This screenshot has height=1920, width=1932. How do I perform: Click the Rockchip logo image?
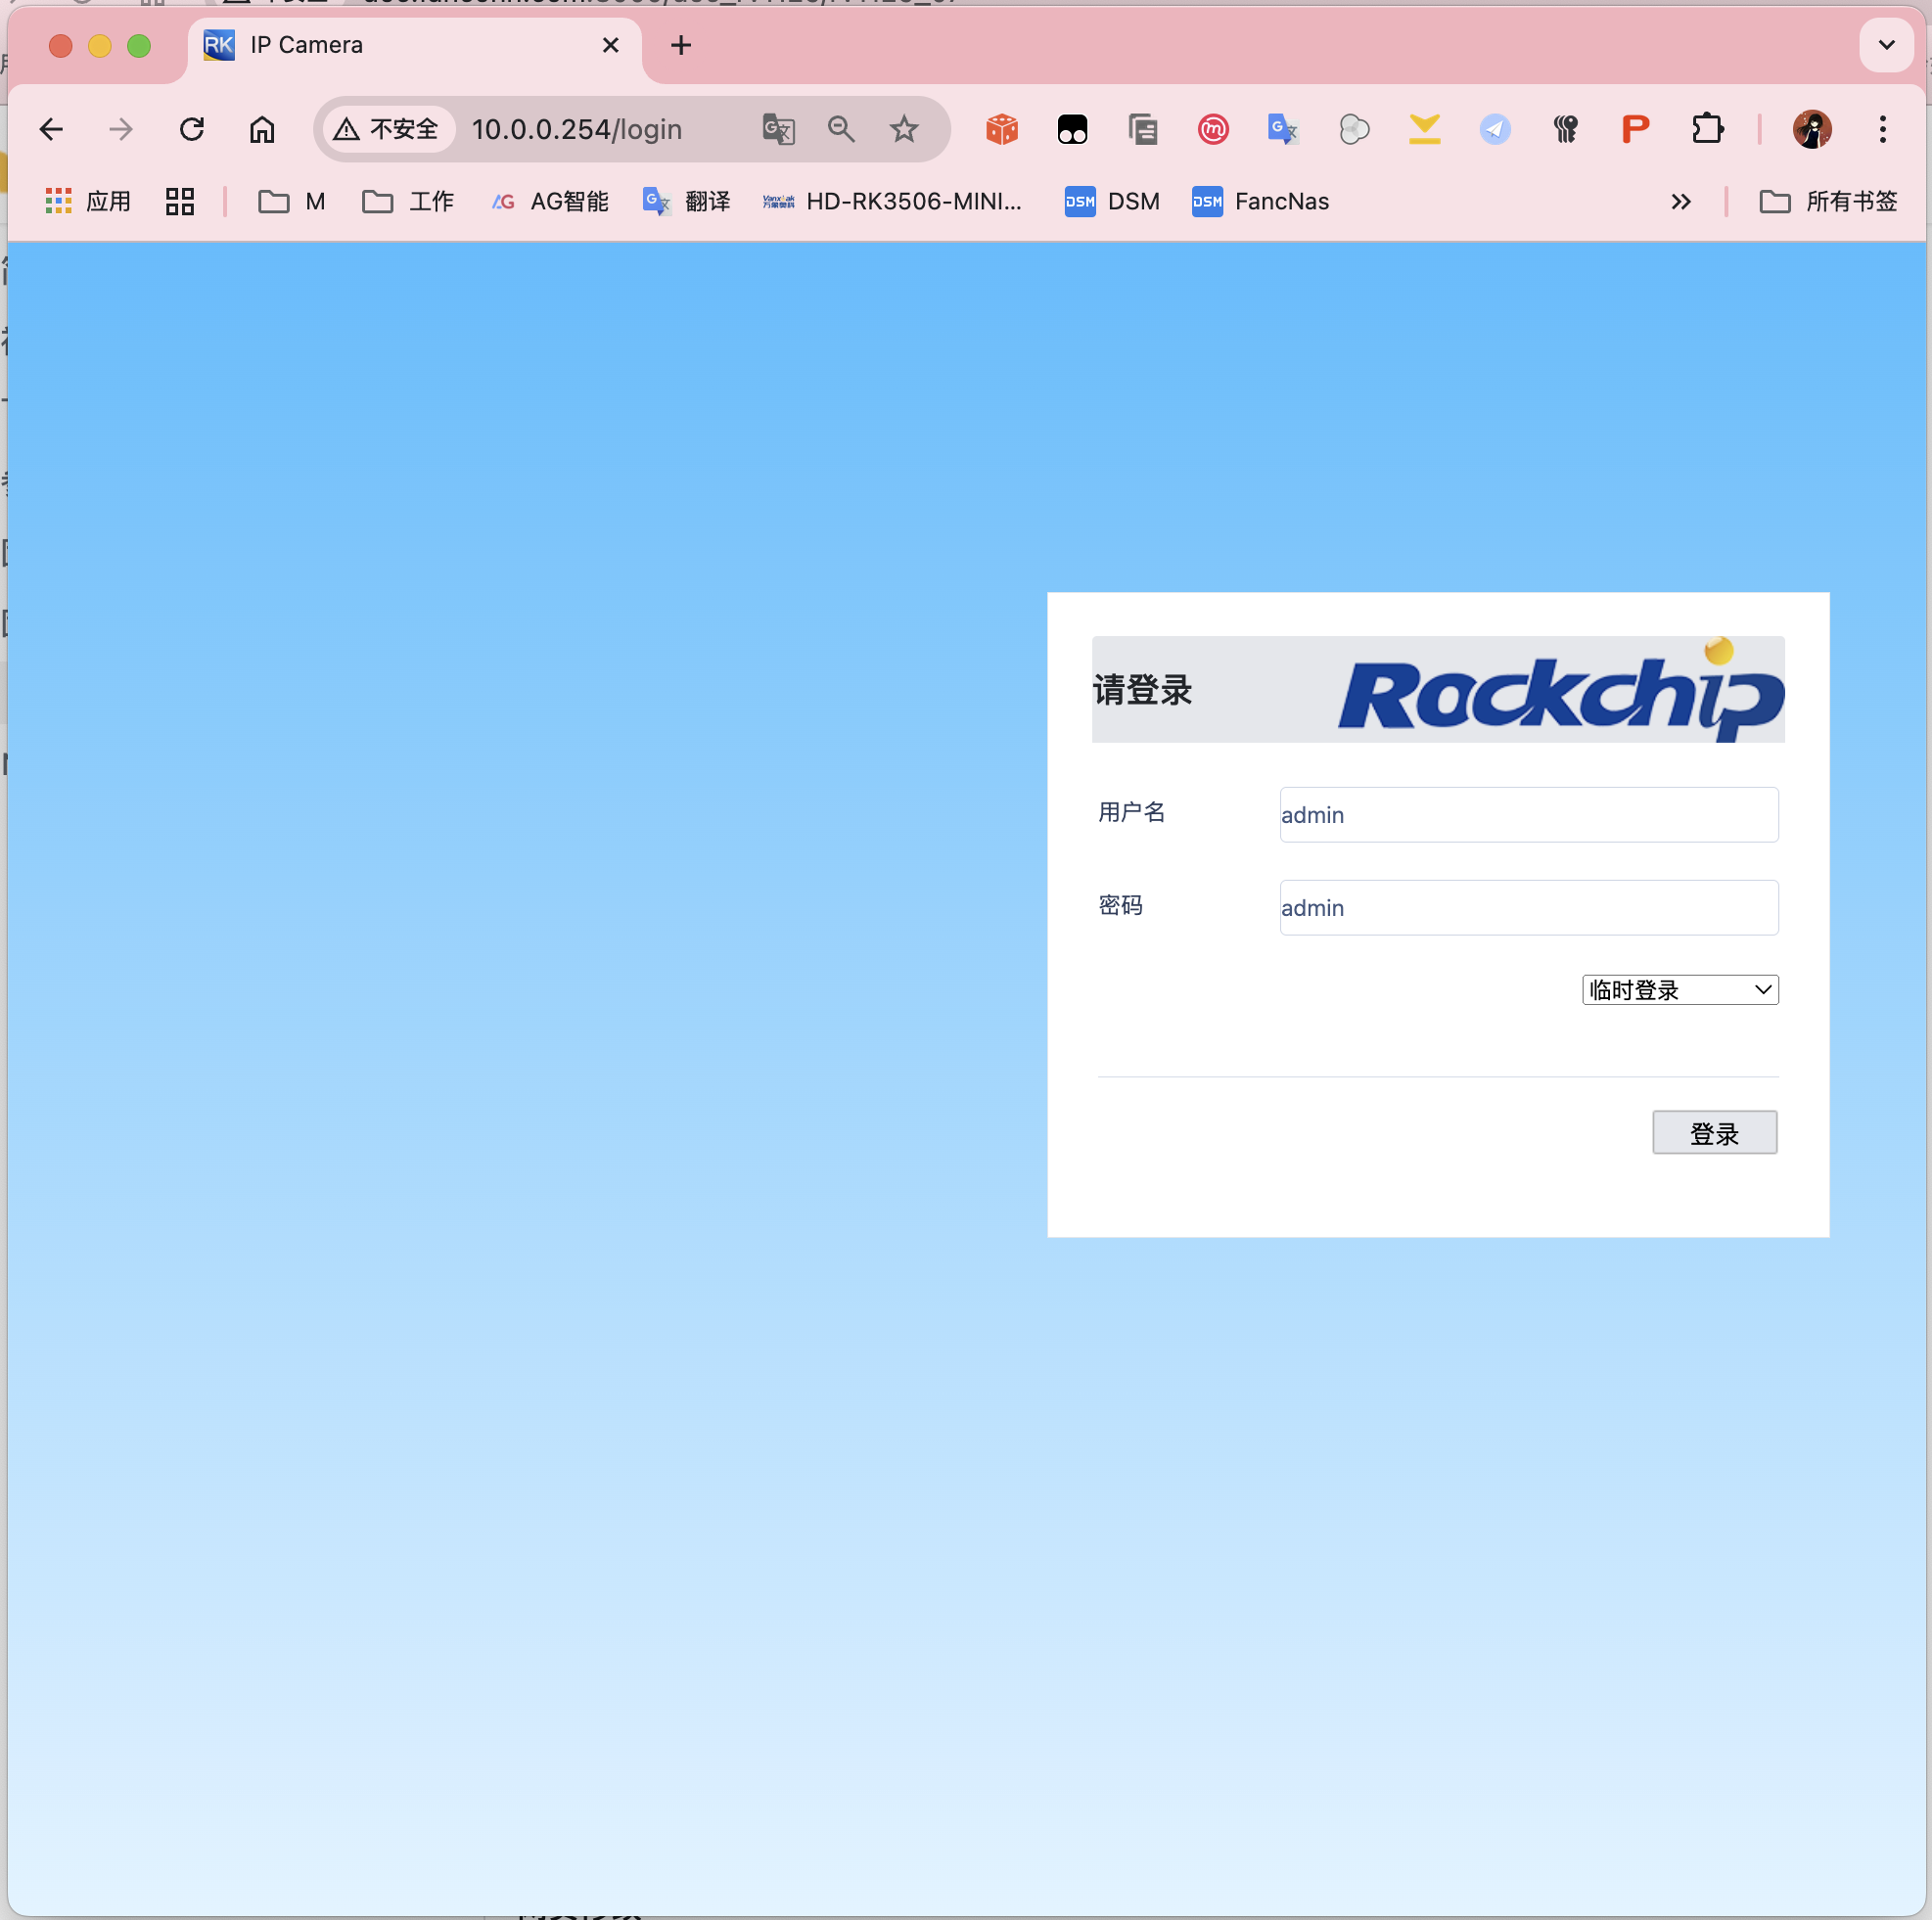point(1562,692)
